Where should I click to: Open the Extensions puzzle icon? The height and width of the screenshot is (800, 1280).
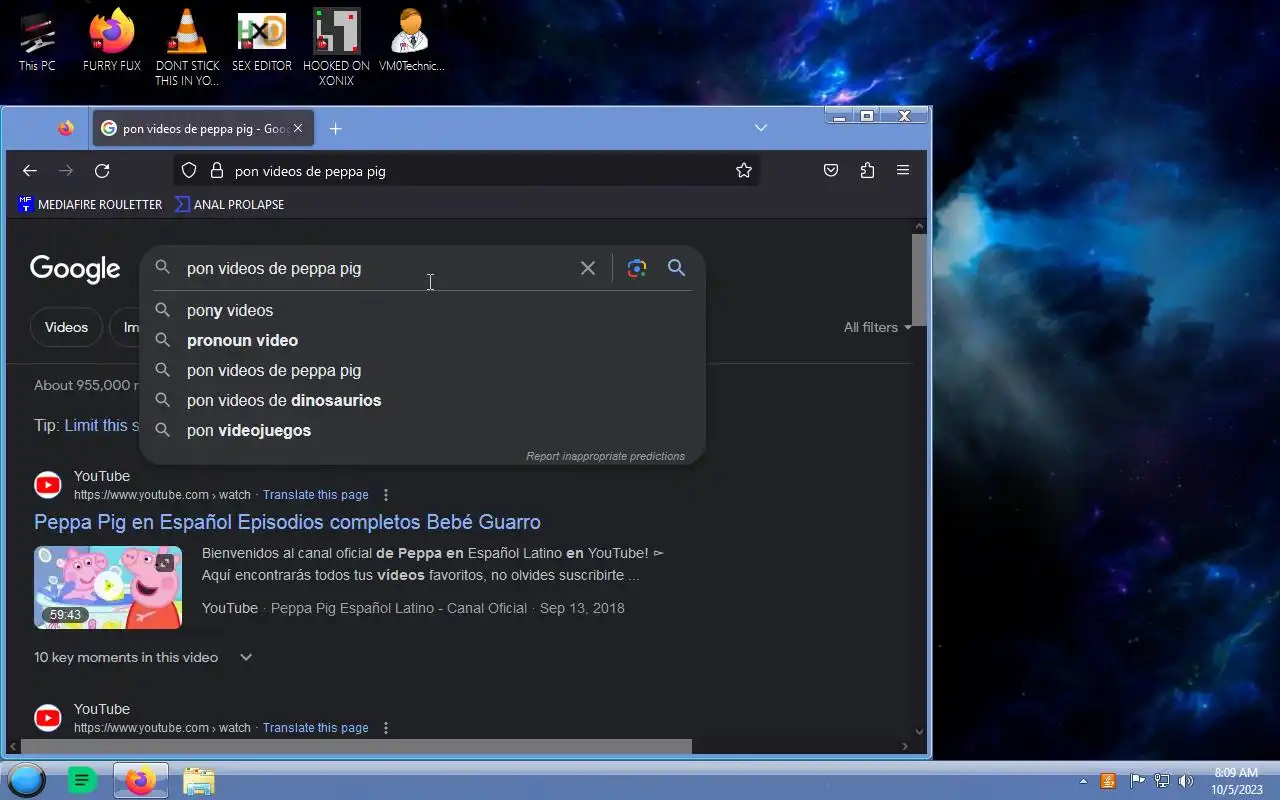pyautogui.click(x=867, y=171)
